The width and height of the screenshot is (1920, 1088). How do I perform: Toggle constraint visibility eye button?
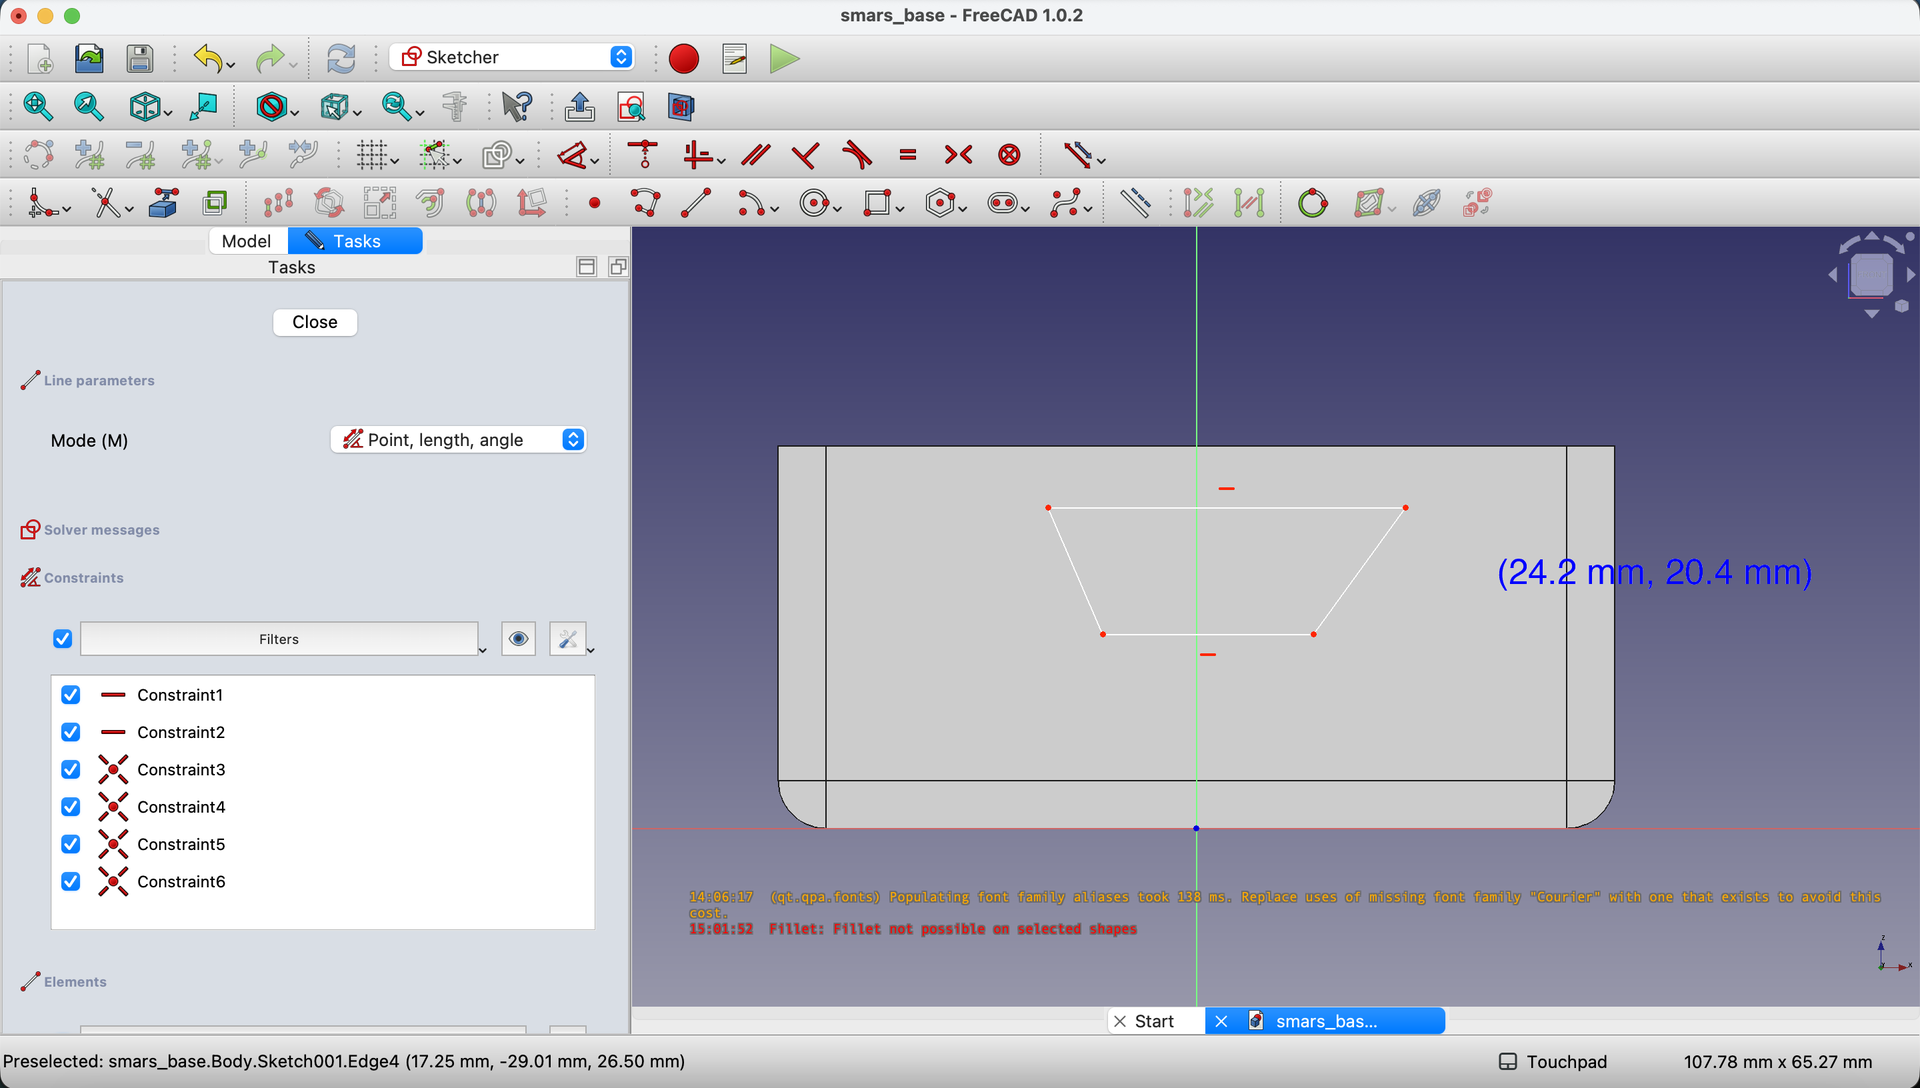(x=518, y=639)
